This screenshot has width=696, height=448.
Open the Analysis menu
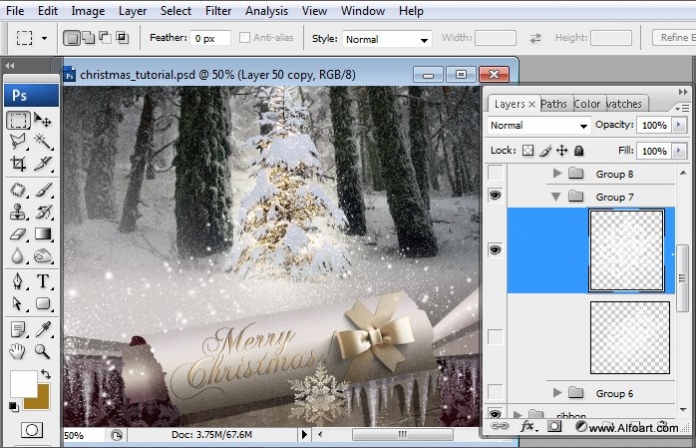pyautogui.click(x=266, y=11)
